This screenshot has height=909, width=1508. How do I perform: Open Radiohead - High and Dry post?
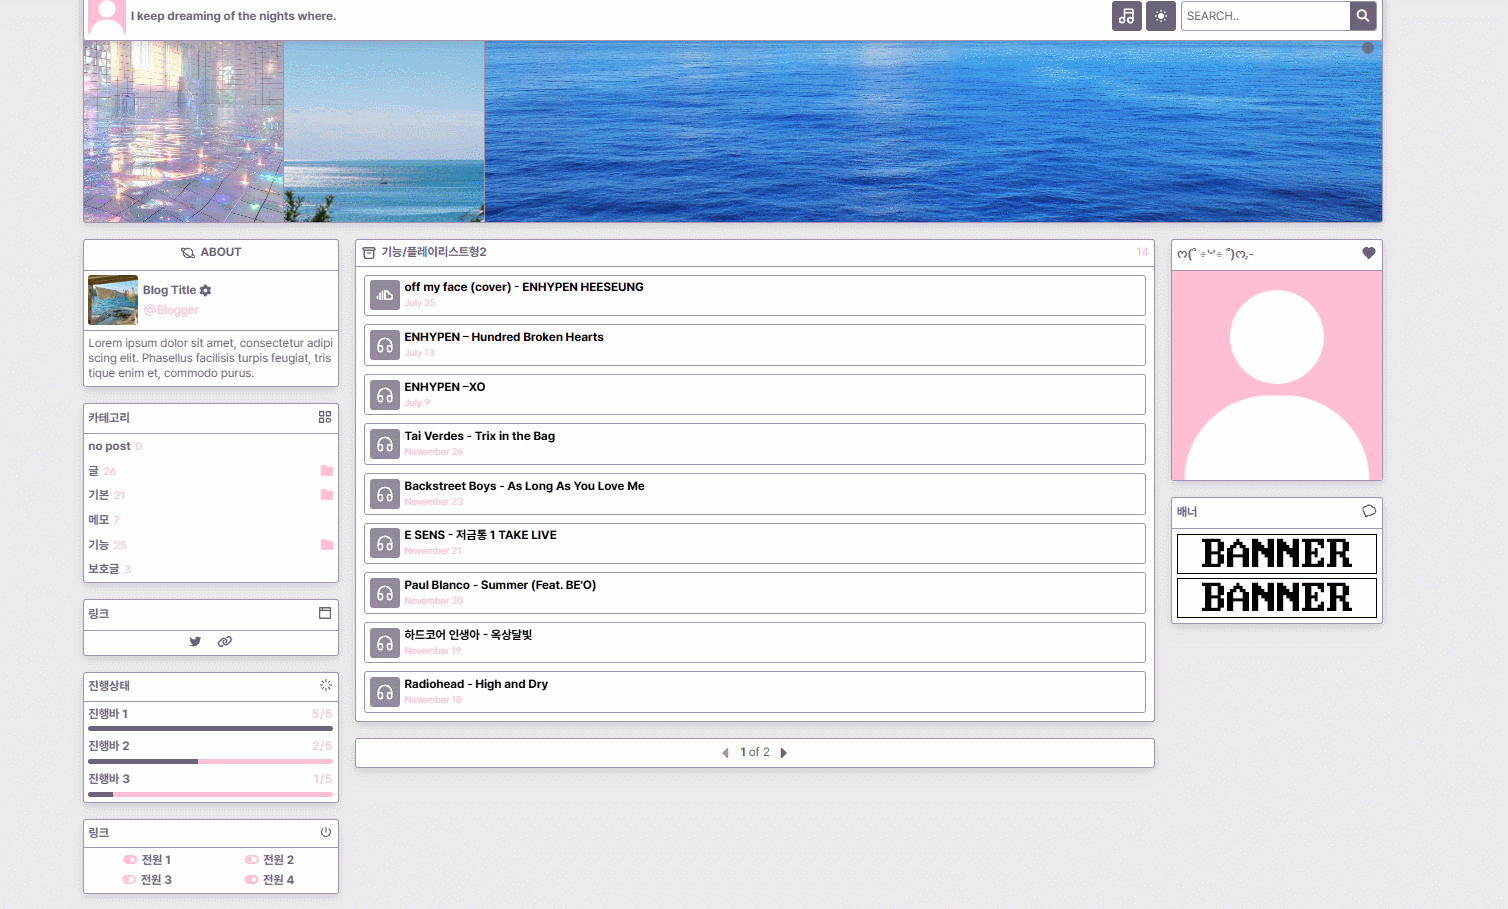(476, 684)
